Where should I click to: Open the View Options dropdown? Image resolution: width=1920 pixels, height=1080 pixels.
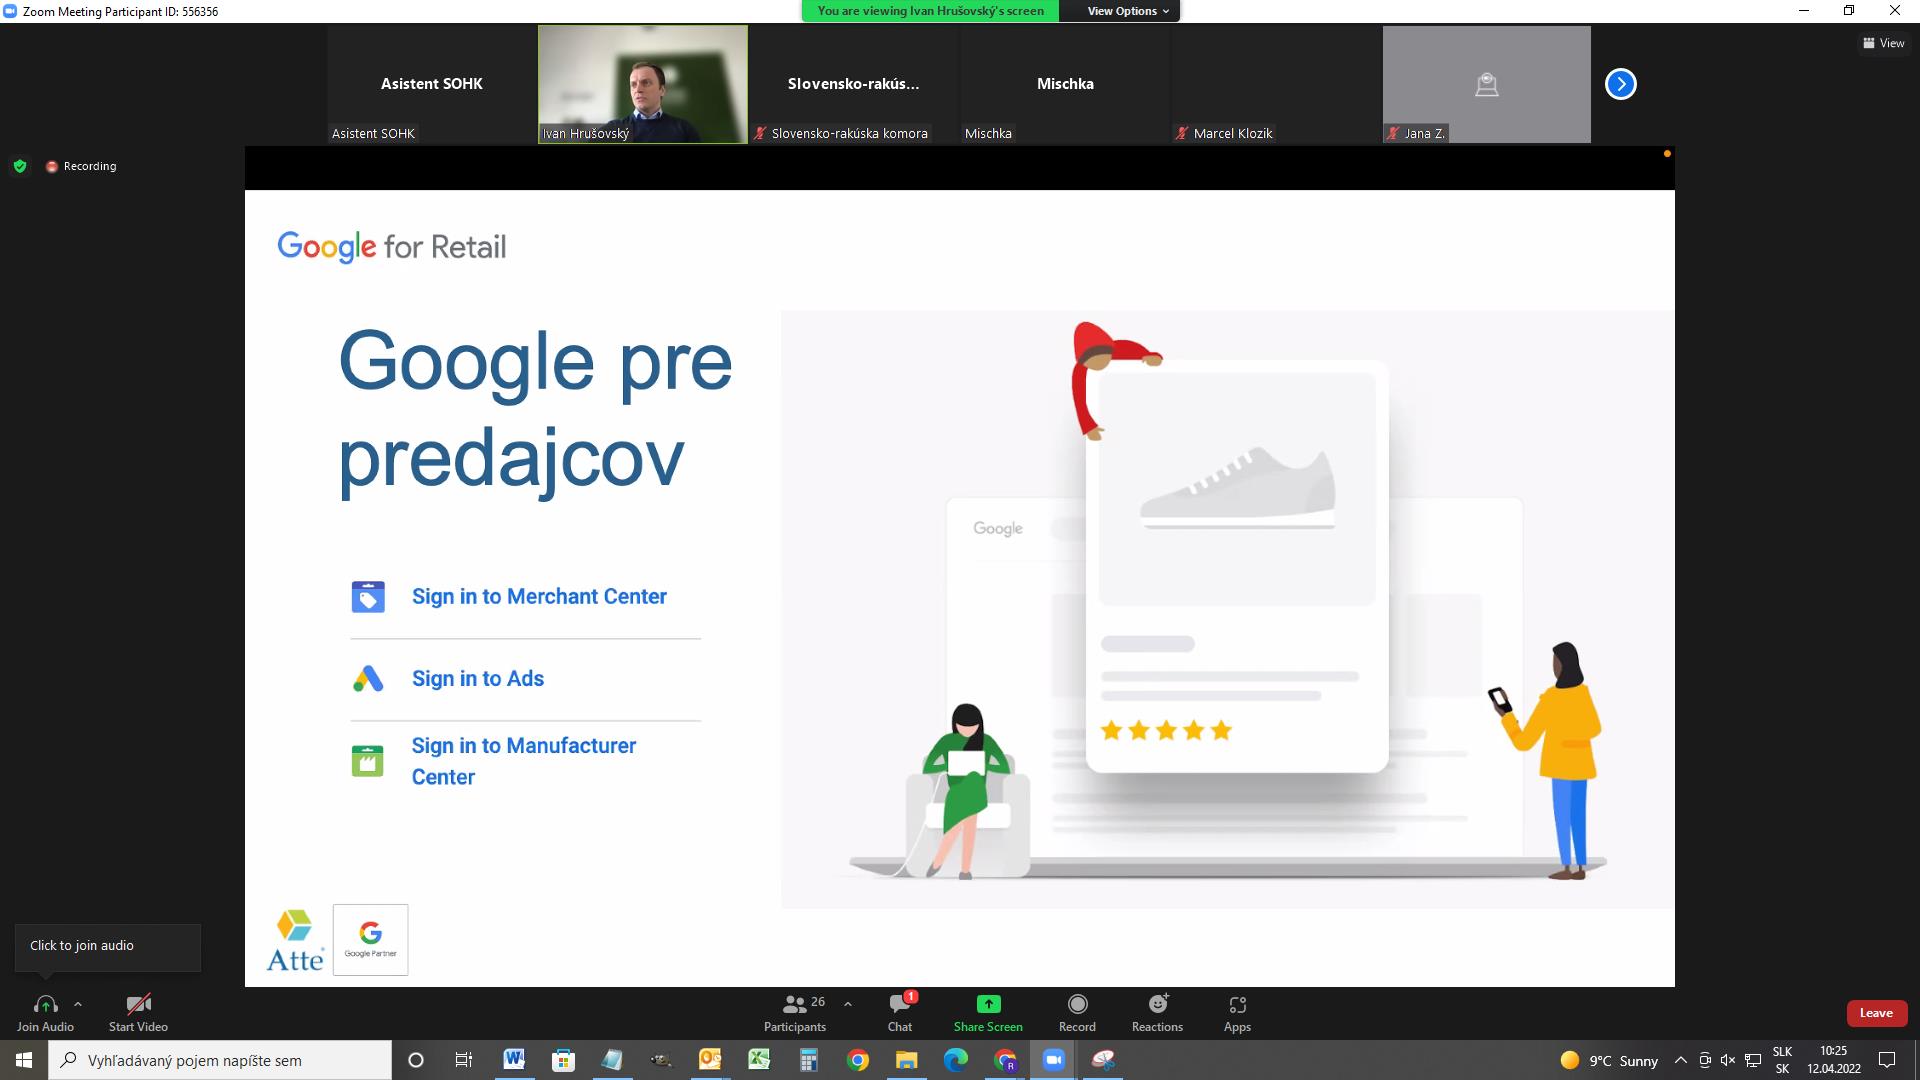[1128, 11]
